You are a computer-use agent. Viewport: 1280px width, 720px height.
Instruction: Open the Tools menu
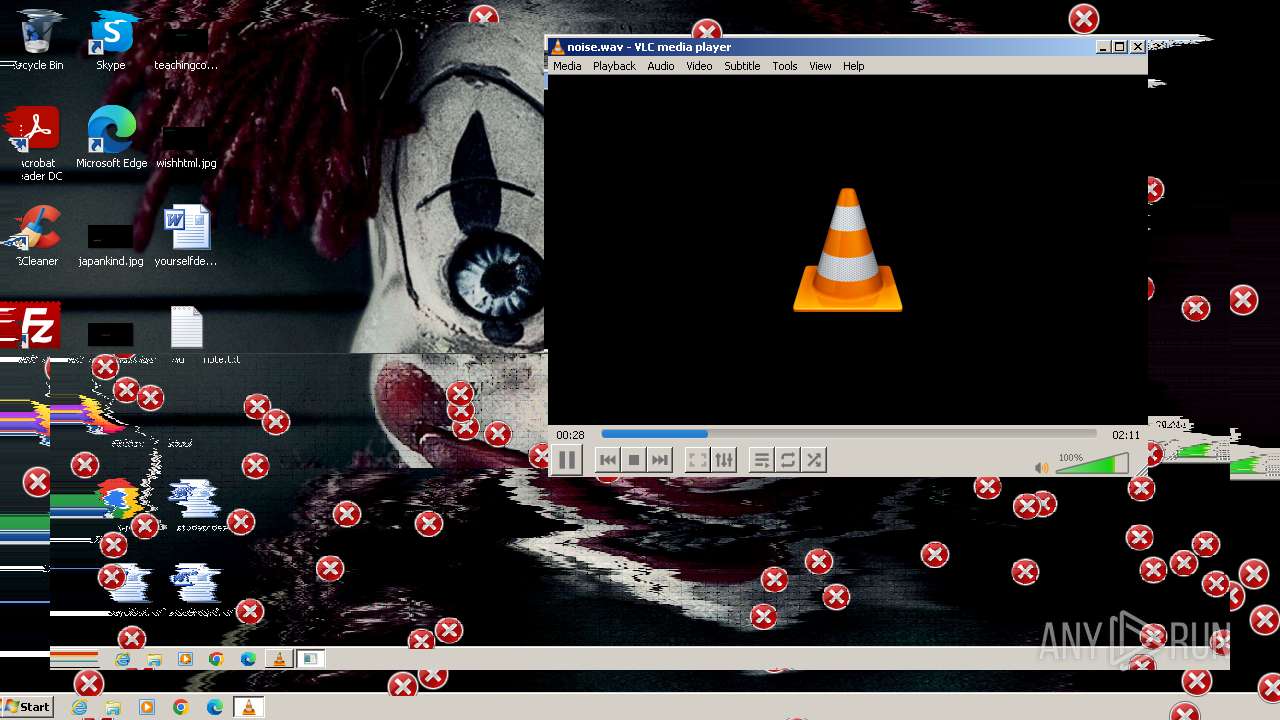785,66
